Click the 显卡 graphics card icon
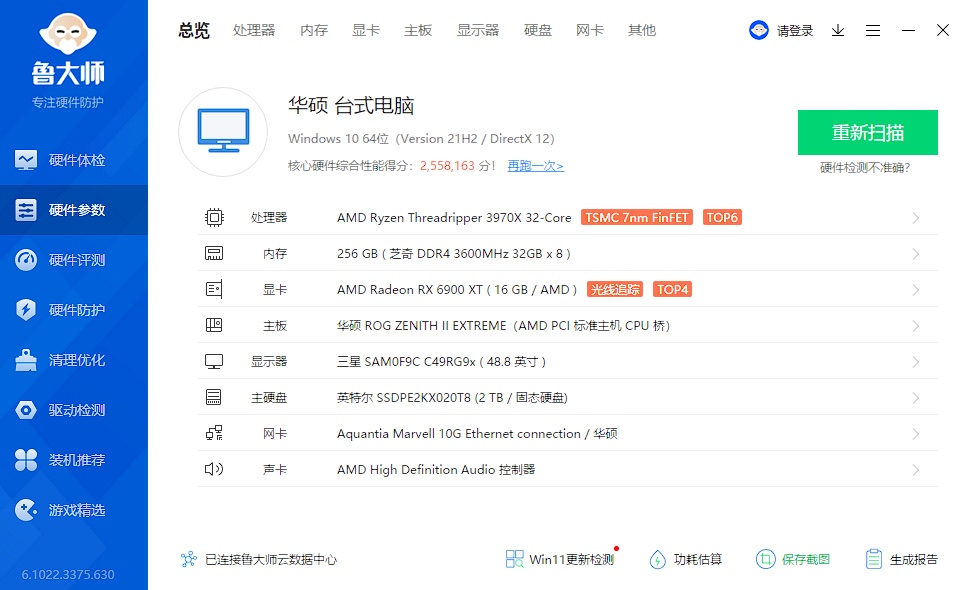 click(x=214, y=289)
